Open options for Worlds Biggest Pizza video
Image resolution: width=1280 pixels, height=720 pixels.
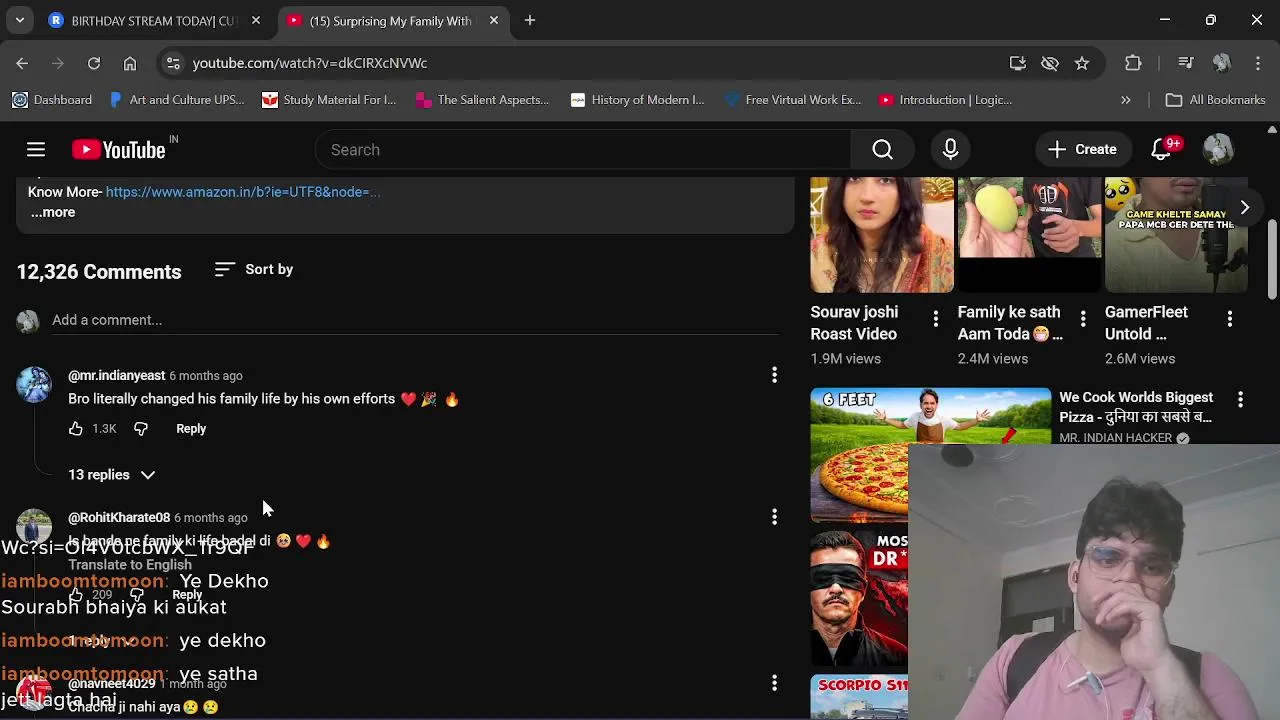pos(1240,399)
